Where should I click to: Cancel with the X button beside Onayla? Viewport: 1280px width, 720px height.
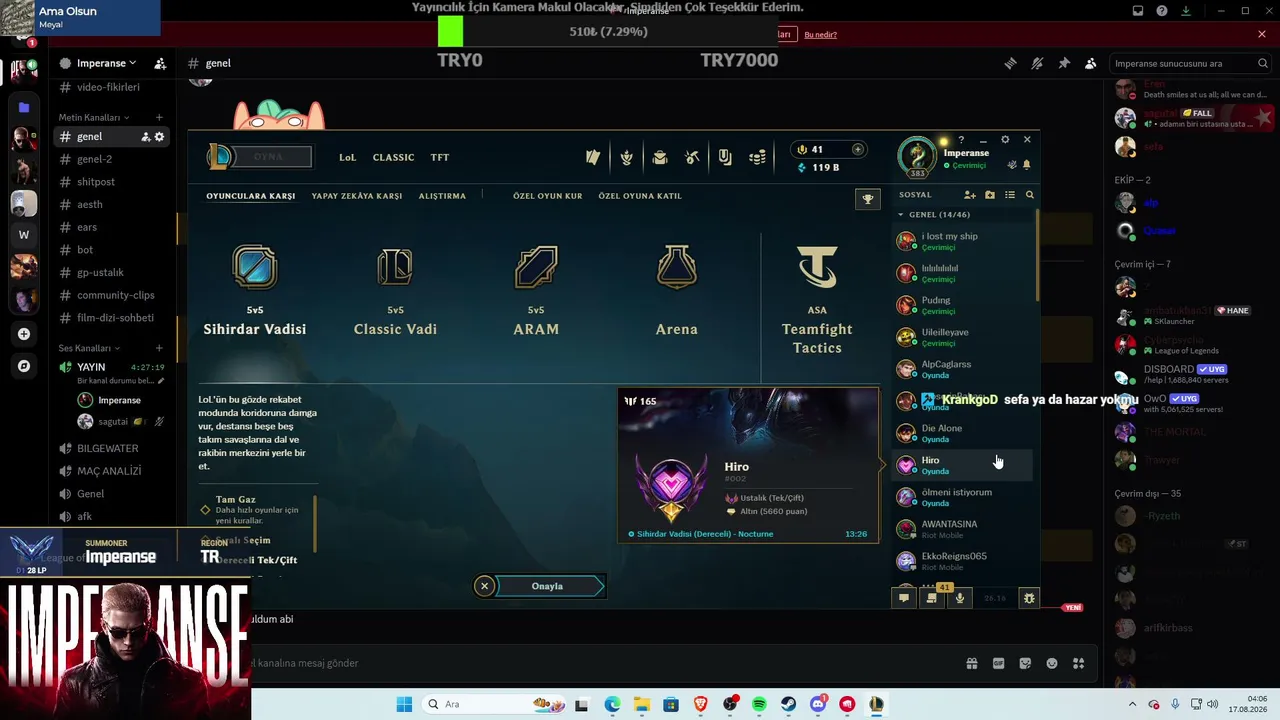click(x=484, y=586)
